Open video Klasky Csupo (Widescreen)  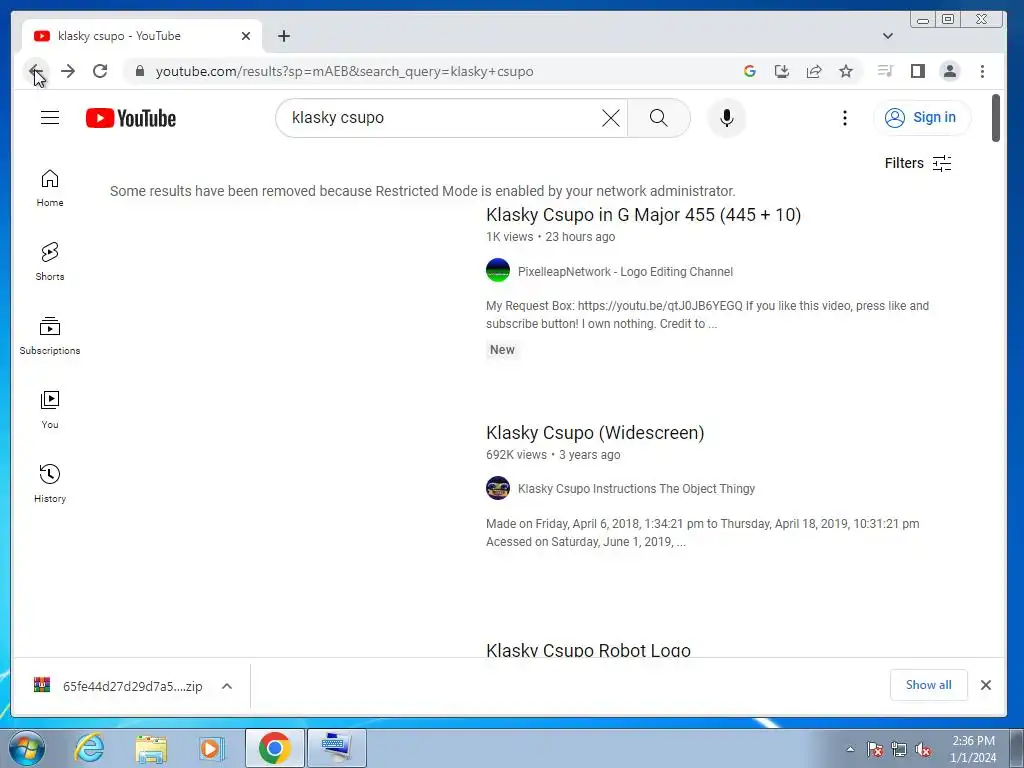pyautogui.click(x=595, y=433)
